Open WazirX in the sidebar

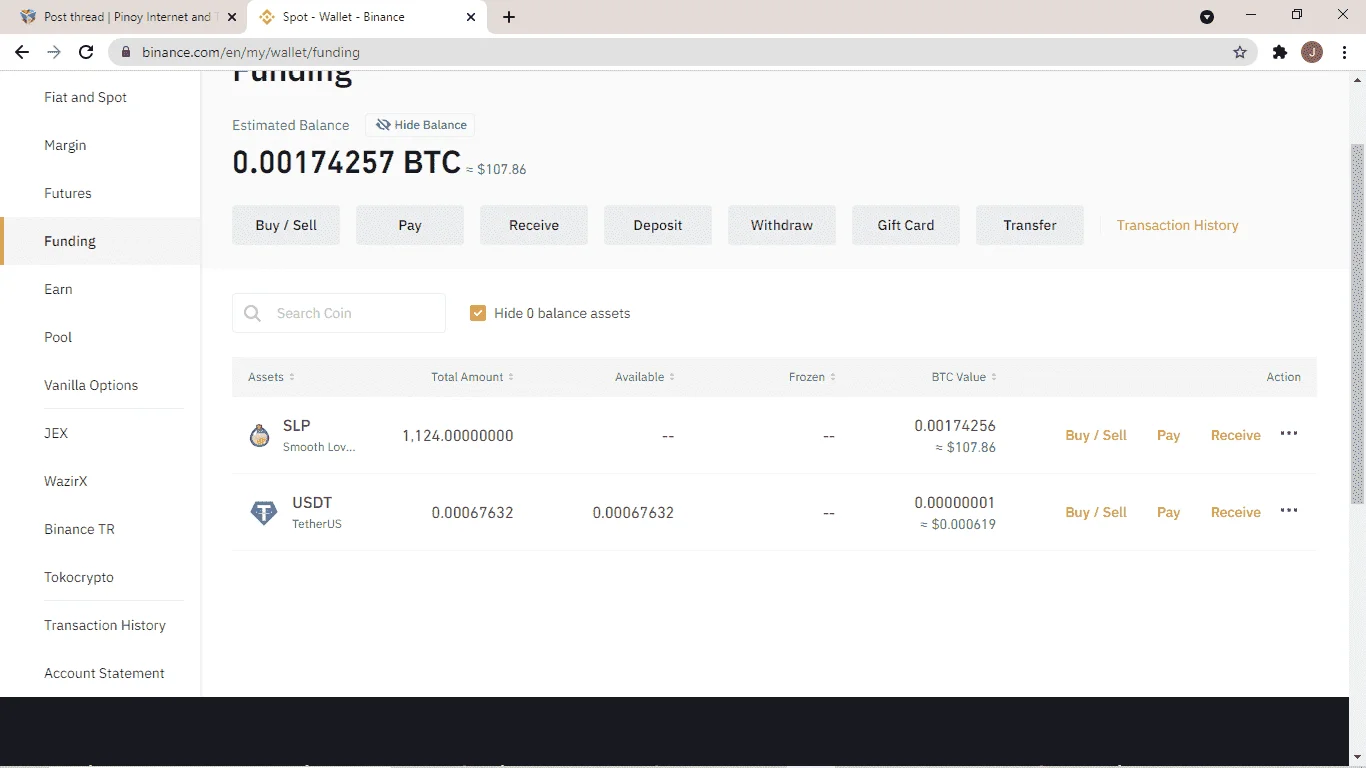point(66,481)
